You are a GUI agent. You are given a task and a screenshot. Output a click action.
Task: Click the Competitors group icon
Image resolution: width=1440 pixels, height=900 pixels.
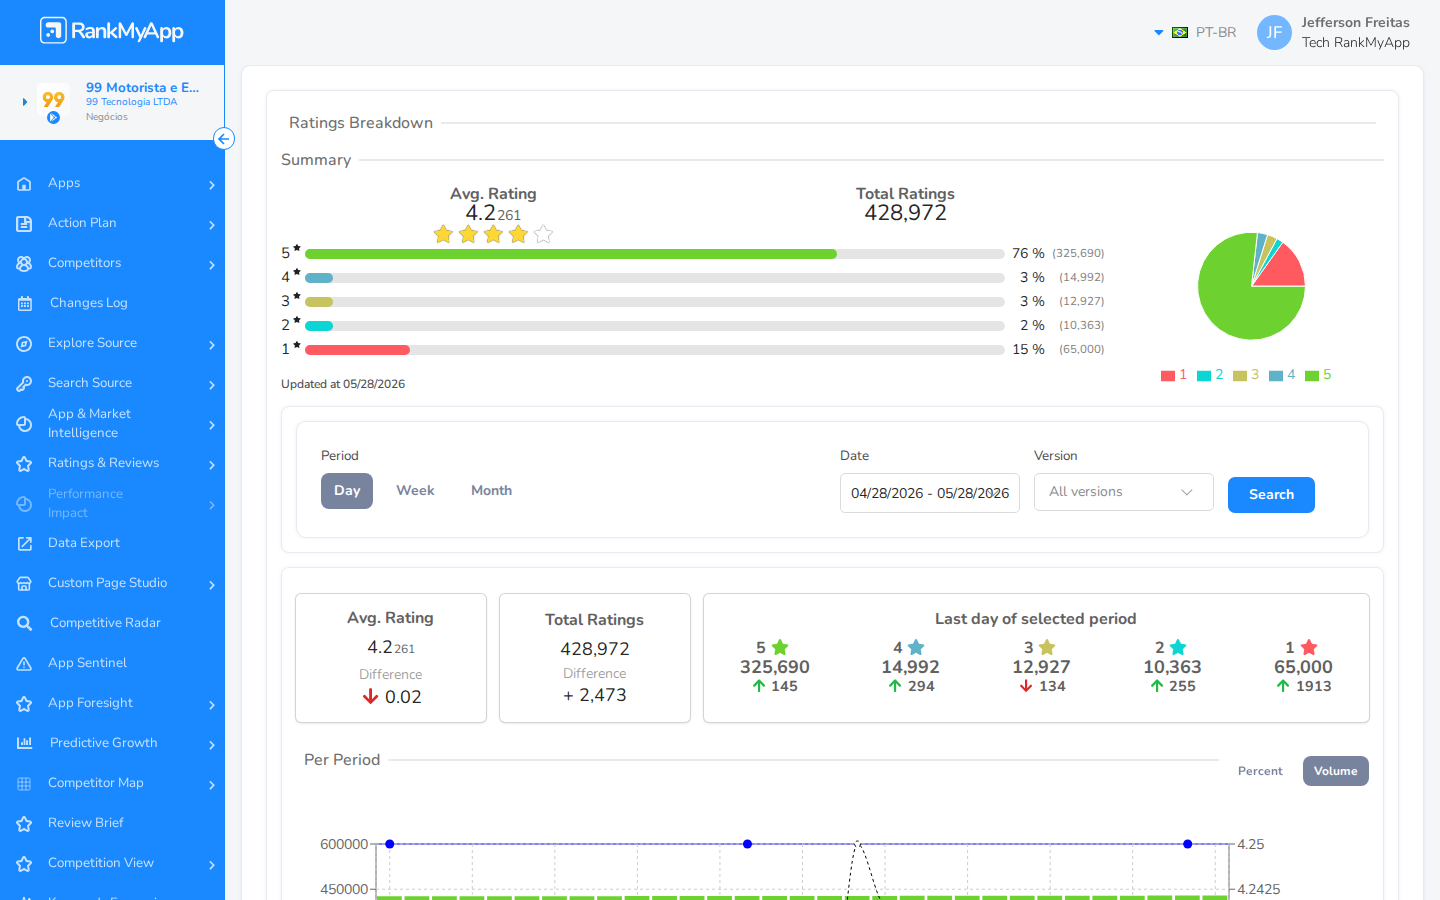coord(24,264)
